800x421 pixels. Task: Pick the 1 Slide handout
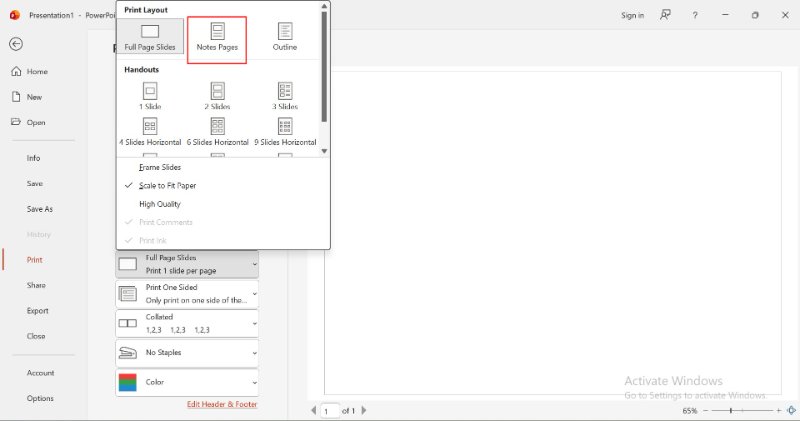(150, 96)
